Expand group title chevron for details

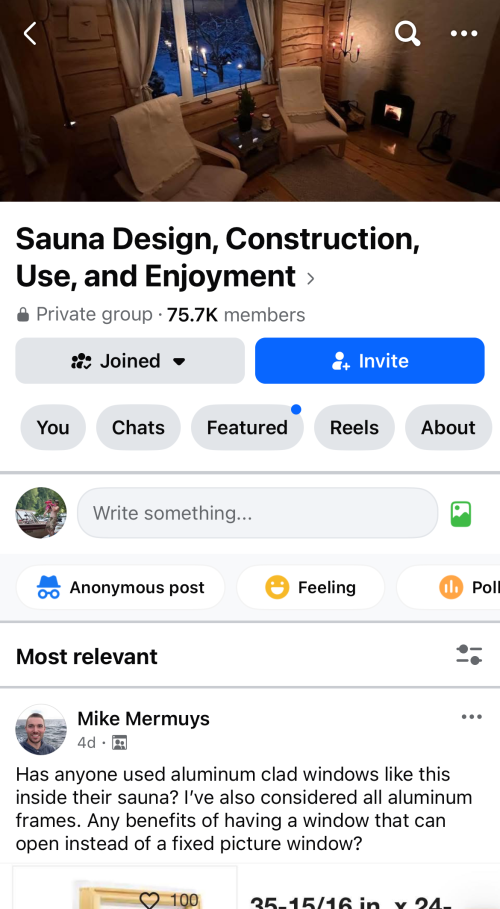coord(310,279)
